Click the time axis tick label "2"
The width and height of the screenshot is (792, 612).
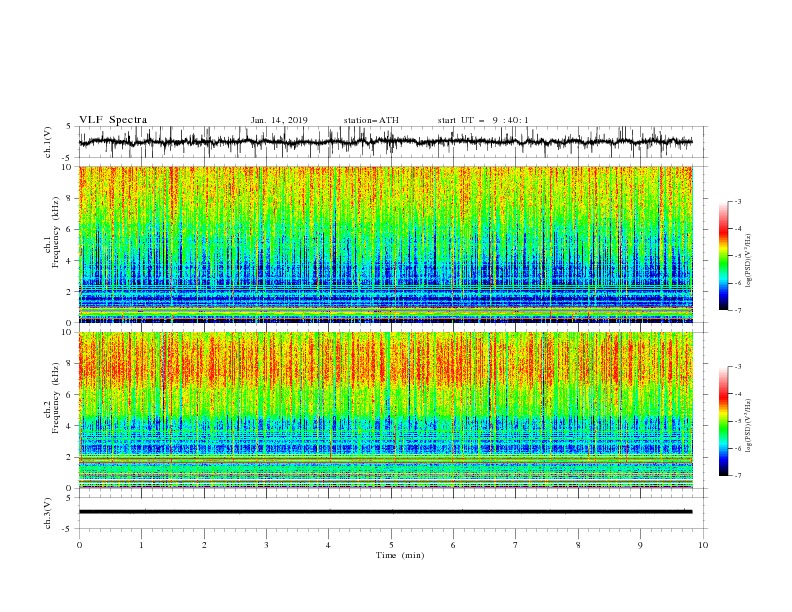[204, 545]
